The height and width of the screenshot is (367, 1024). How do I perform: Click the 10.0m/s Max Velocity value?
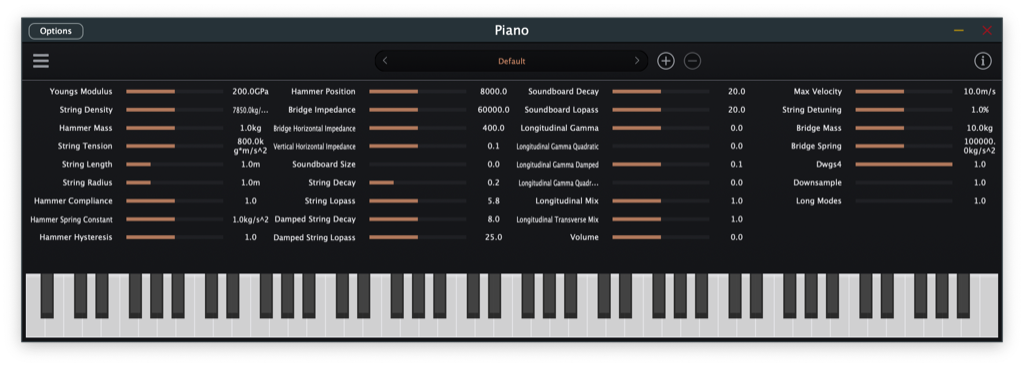click(x=980, y=91)
